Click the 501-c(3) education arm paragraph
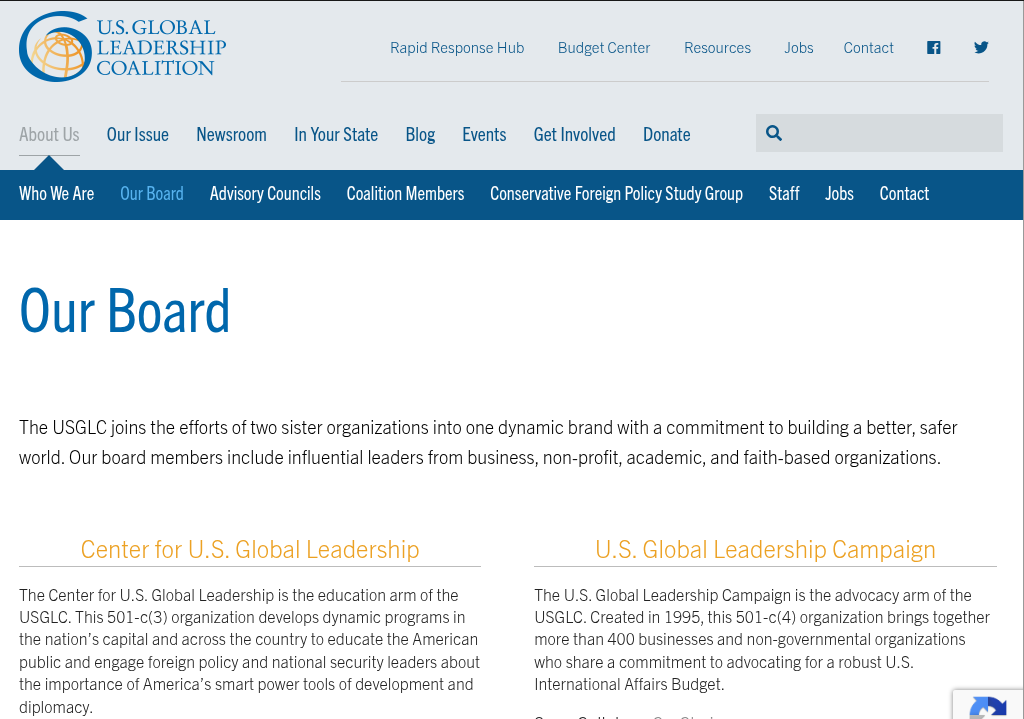1024x719 pixels. 249,650
